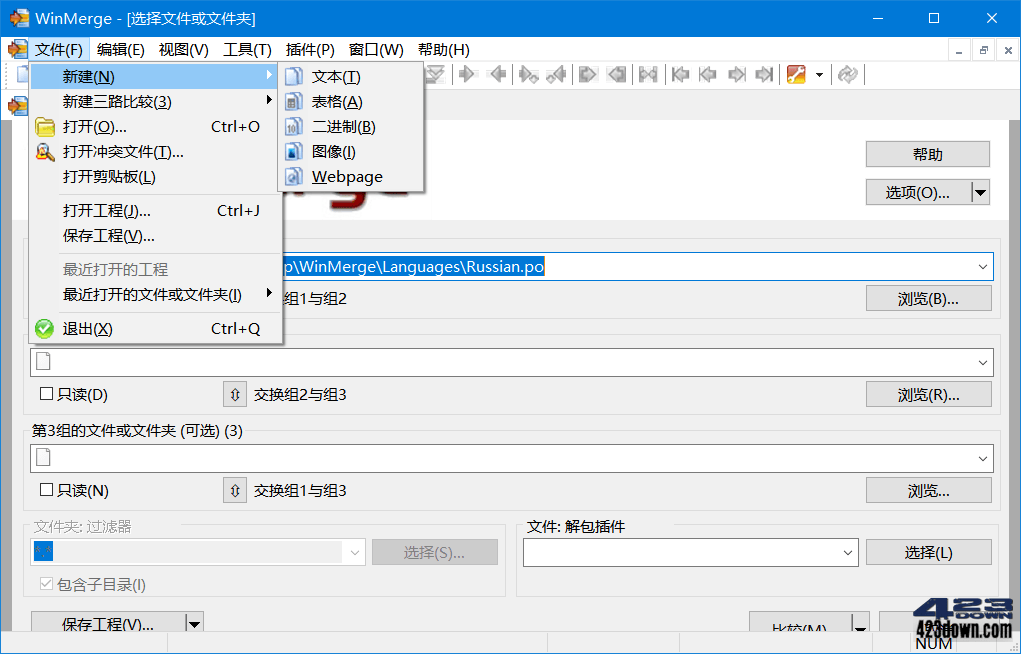
Task: Click the 帮助 button
Action: [927, 154]
